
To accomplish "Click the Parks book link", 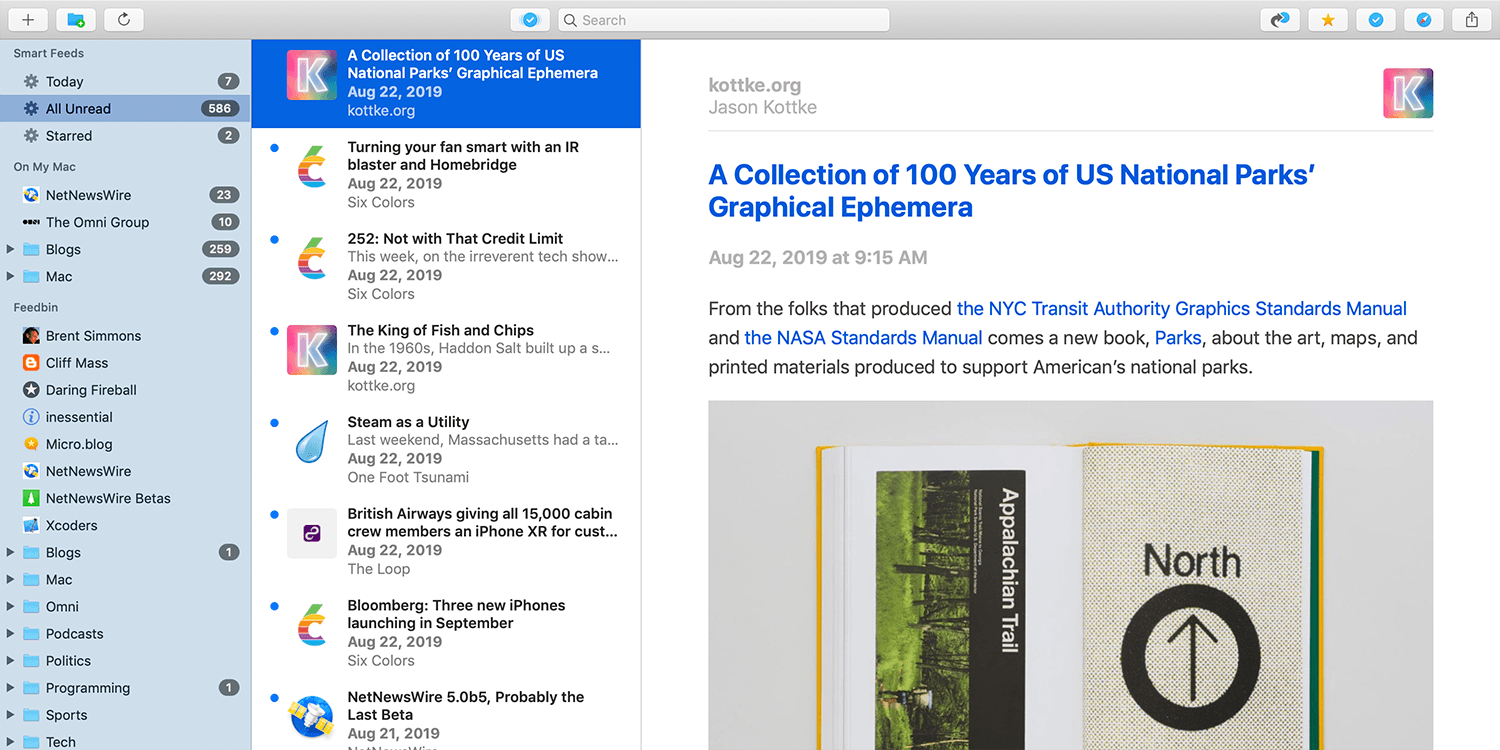I will click(1177, 338).
